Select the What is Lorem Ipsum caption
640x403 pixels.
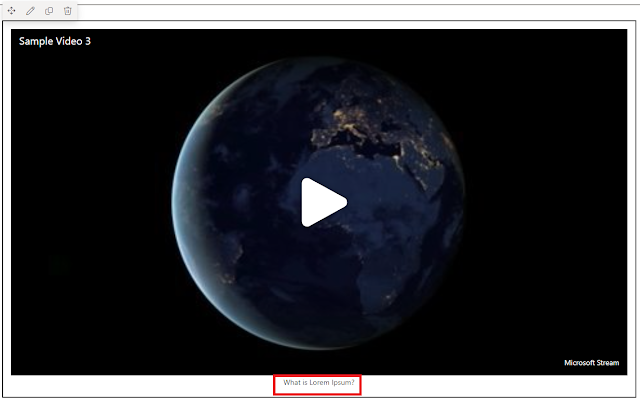click(319, 383)
